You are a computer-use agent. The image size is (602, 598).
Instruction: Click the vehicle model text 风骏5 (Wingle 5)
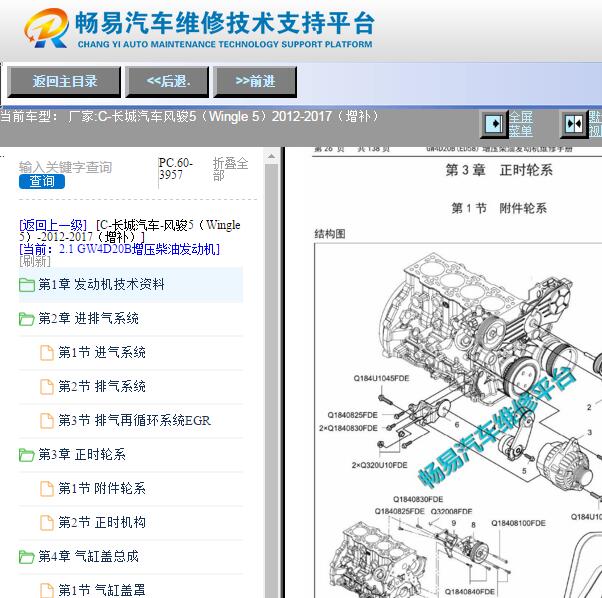[x=216, y=116]
